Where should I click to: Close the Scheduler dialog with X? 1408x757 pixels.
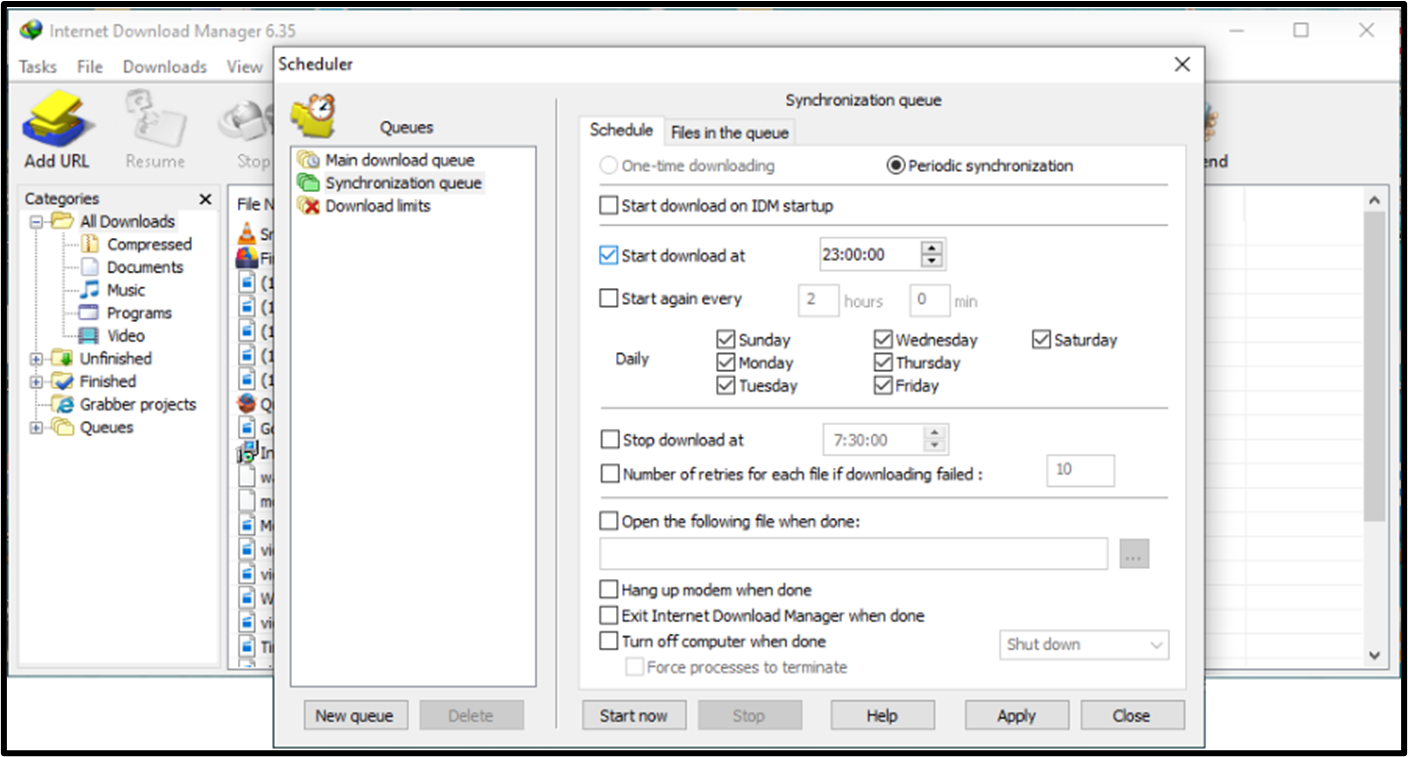[x=1182, y=65]
